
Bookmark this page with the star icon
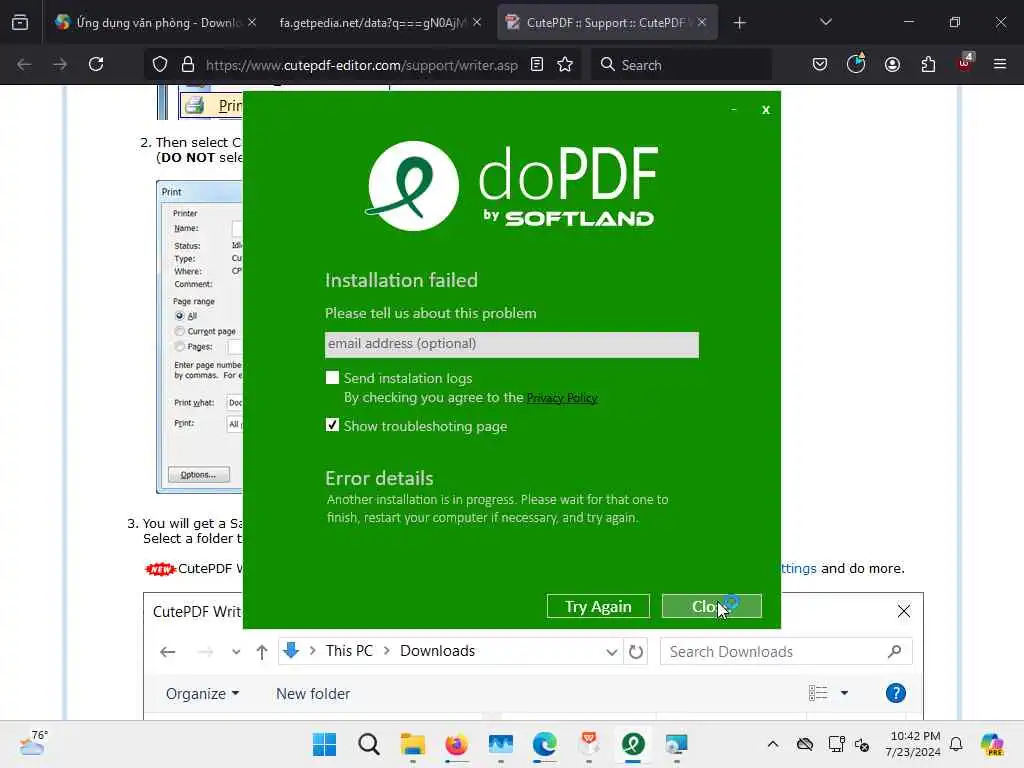[565, 64]
